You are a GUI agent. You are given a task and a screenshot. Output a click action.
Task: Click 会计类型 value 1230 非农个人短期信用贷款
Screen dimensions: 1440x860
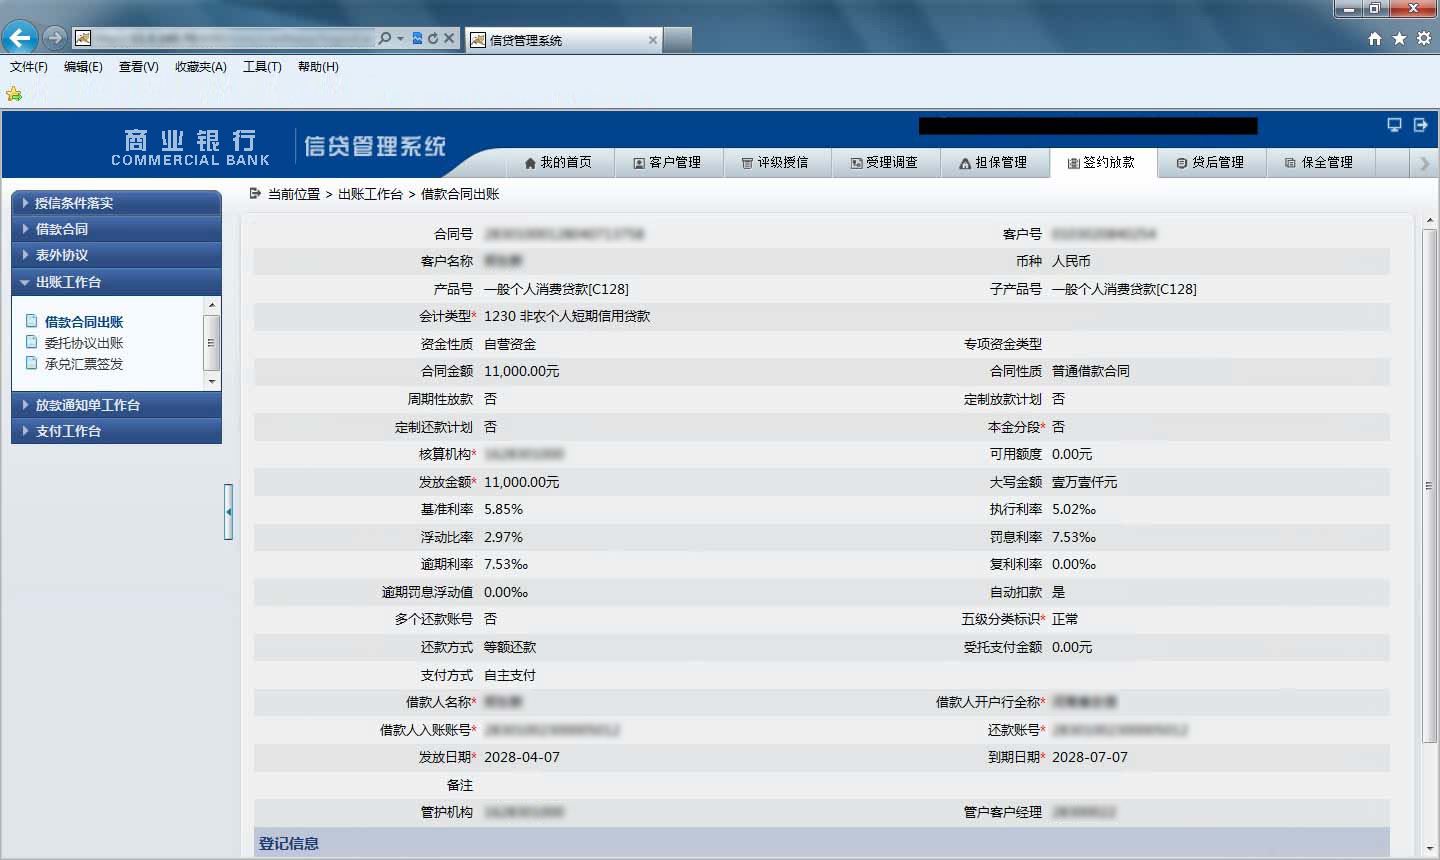567,316
